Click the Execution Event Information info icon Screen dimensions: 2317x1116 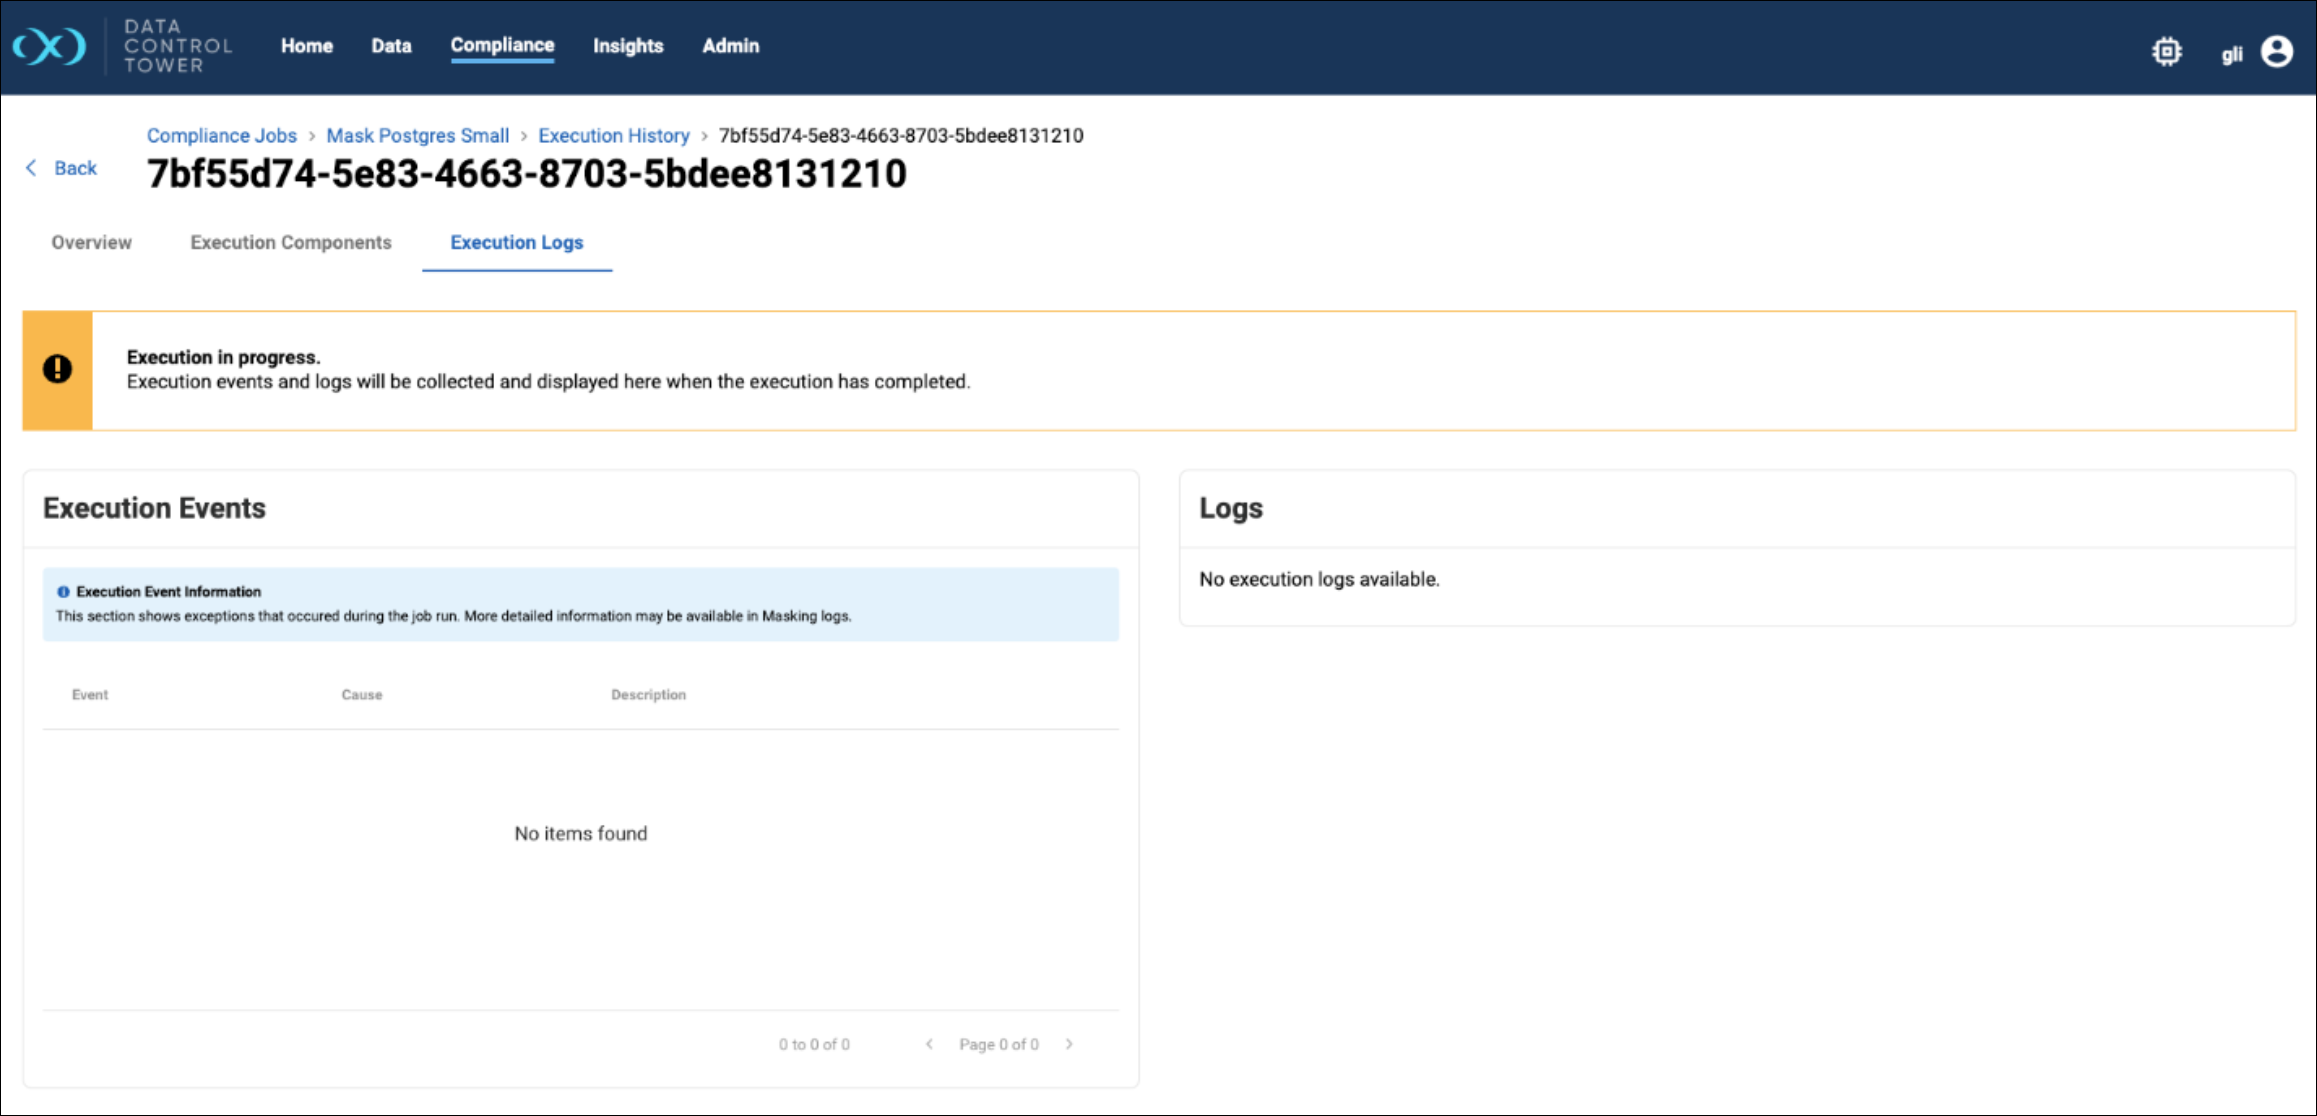pyautogui.click(x=63, y=592)
